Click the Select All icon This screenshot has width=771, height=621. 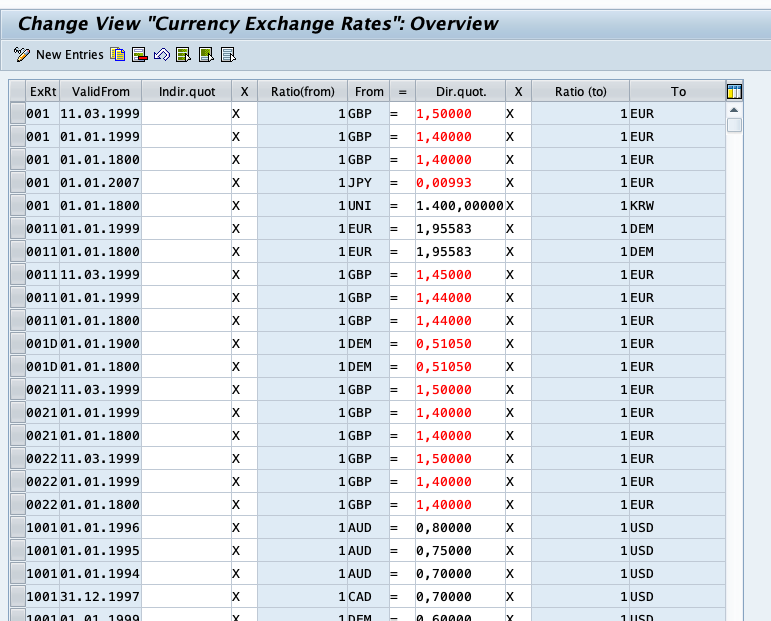point(183,55)
